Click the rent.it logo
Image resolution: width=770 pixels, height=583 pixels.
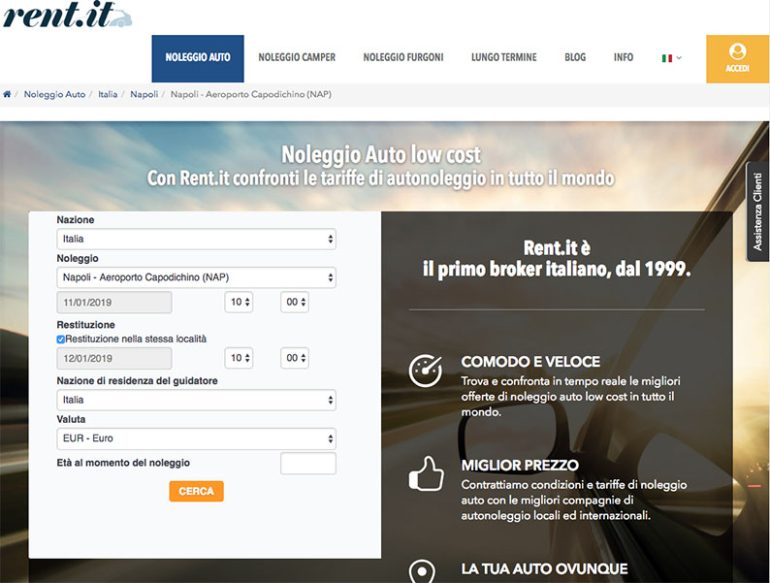(x=67, y=14)
